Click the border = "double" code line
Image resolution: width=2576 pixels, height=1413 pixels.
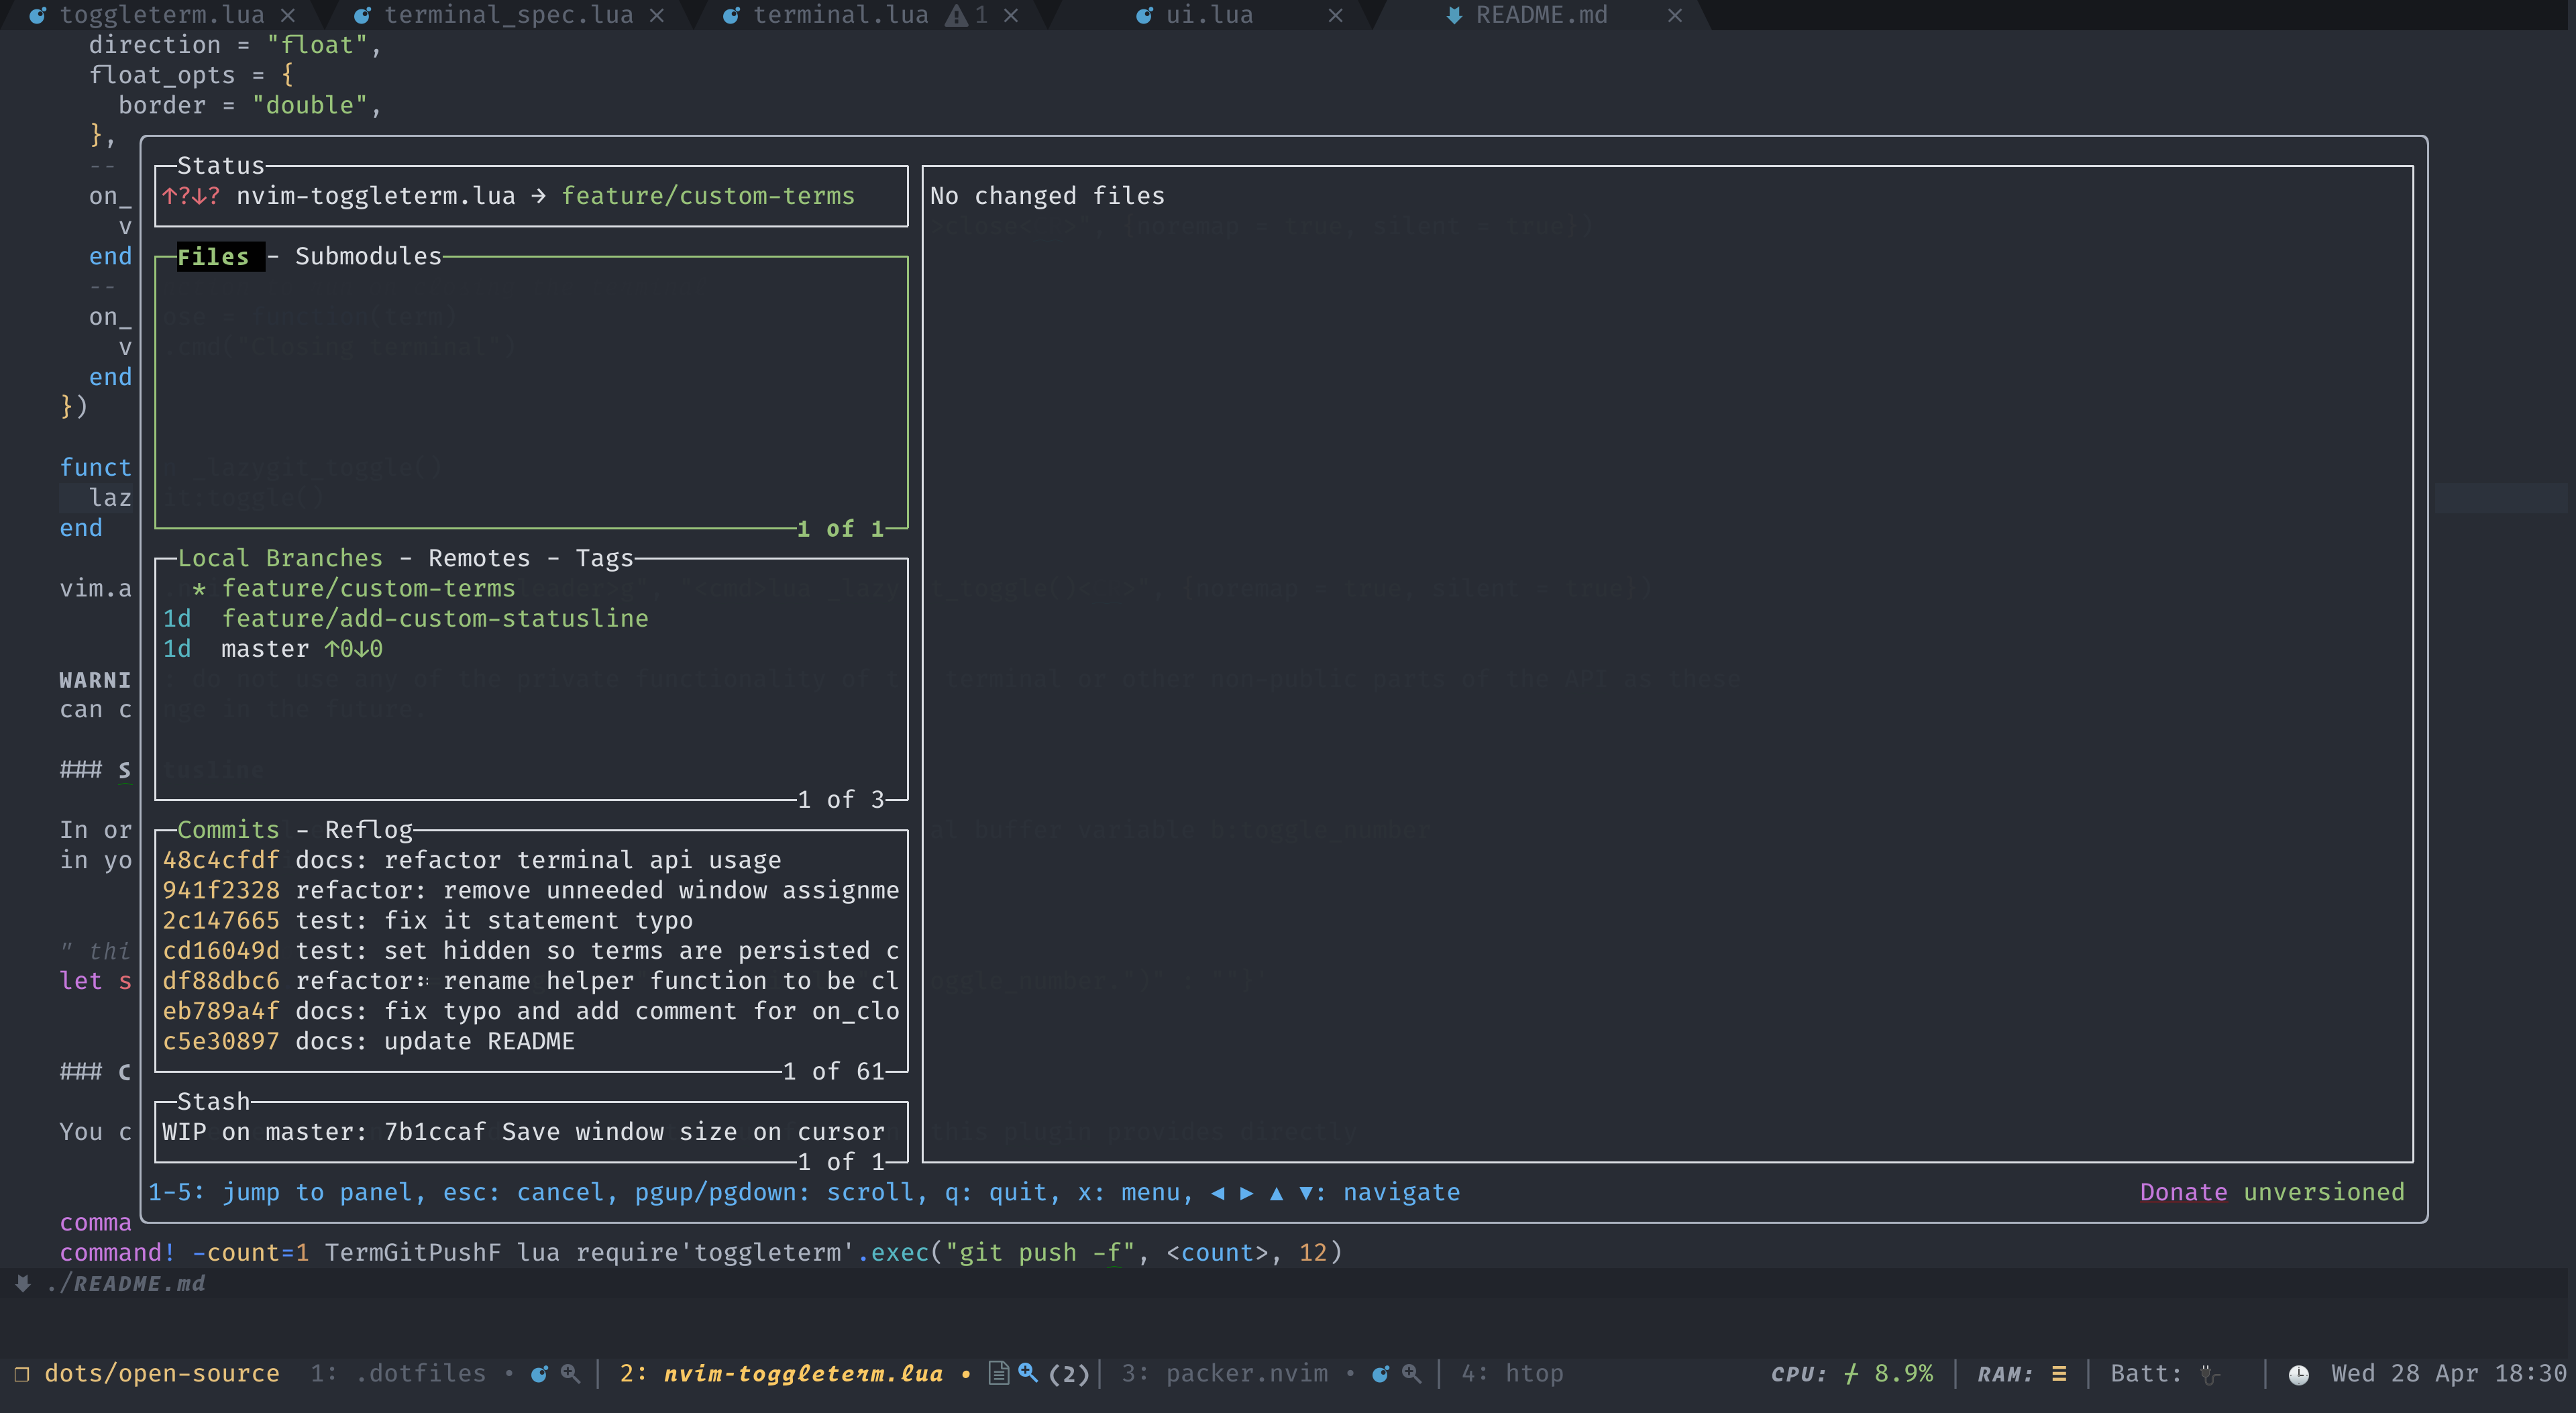[x=250, y=105]
